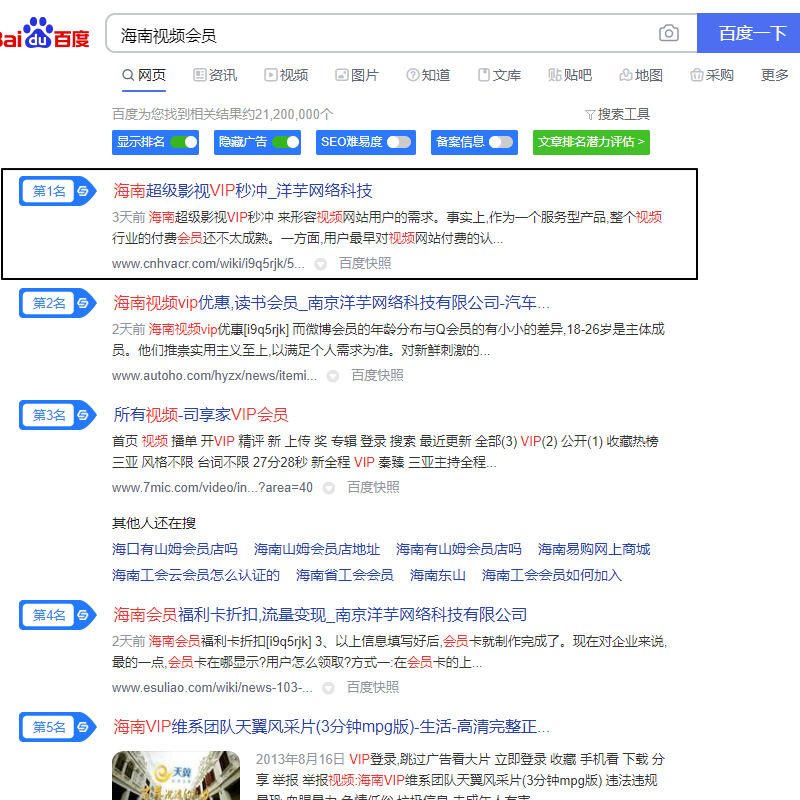Enable the SEO难易度 switch
The width and height of the screenshot is (800, 800).
[399, 142]
